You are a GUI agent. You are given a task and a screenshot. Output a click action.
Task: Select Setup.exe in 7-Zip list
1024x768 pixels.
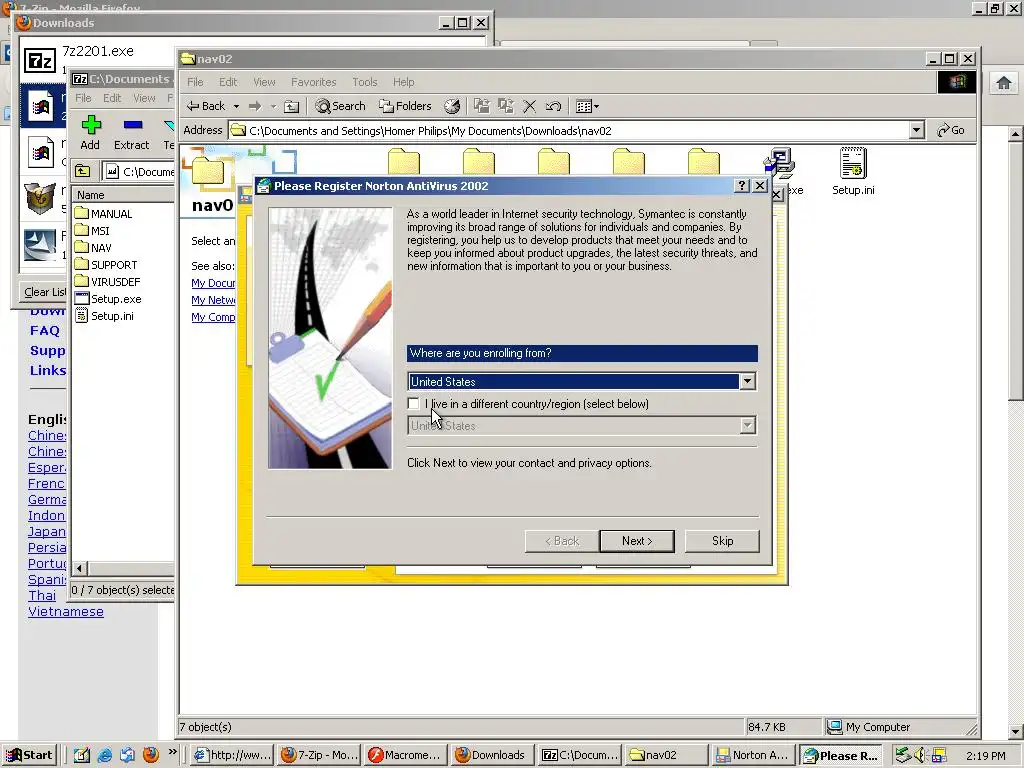[108, 298]
